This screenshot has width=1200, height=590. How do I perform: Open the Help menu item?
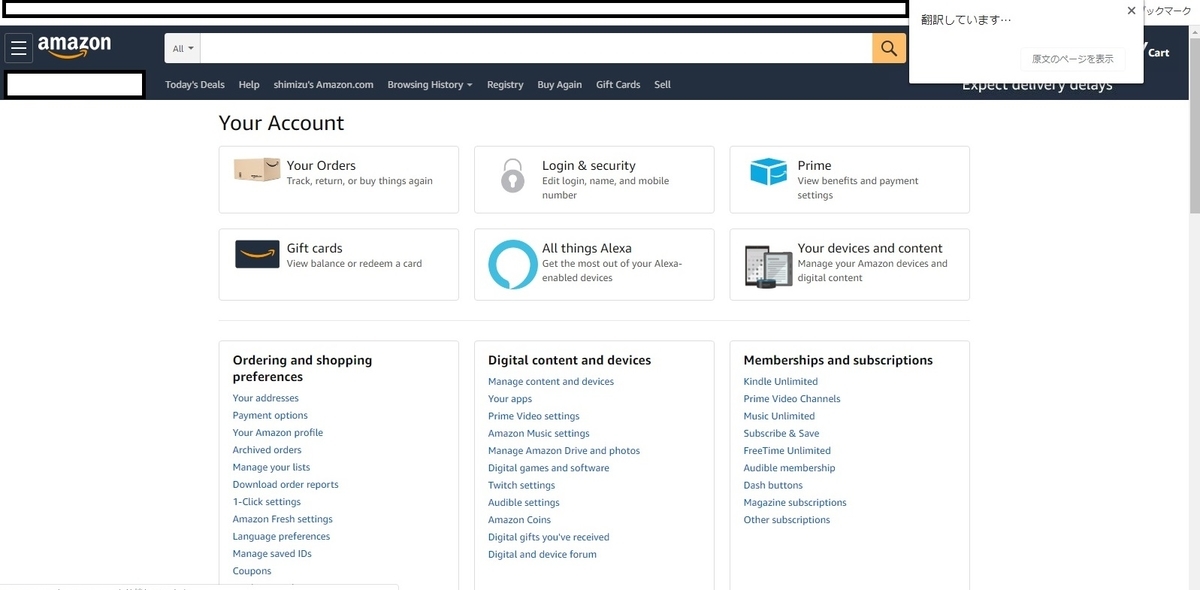click(x=249, y=85)
